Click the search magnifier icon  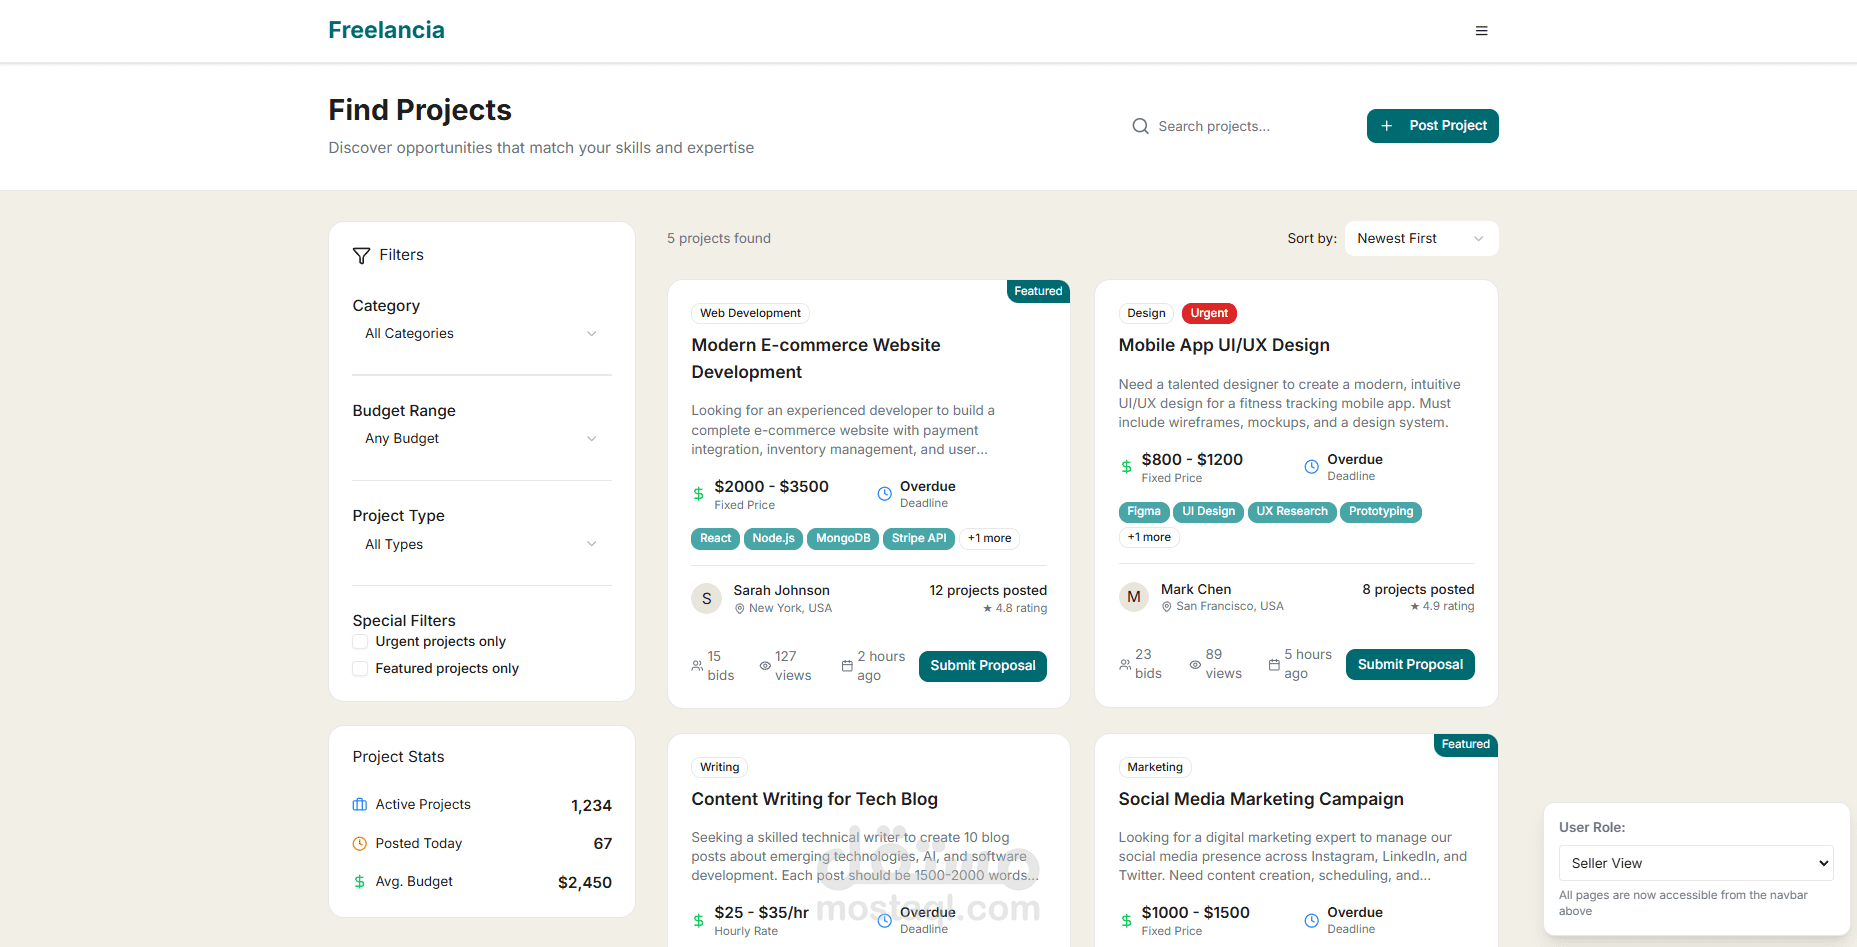1140,126
